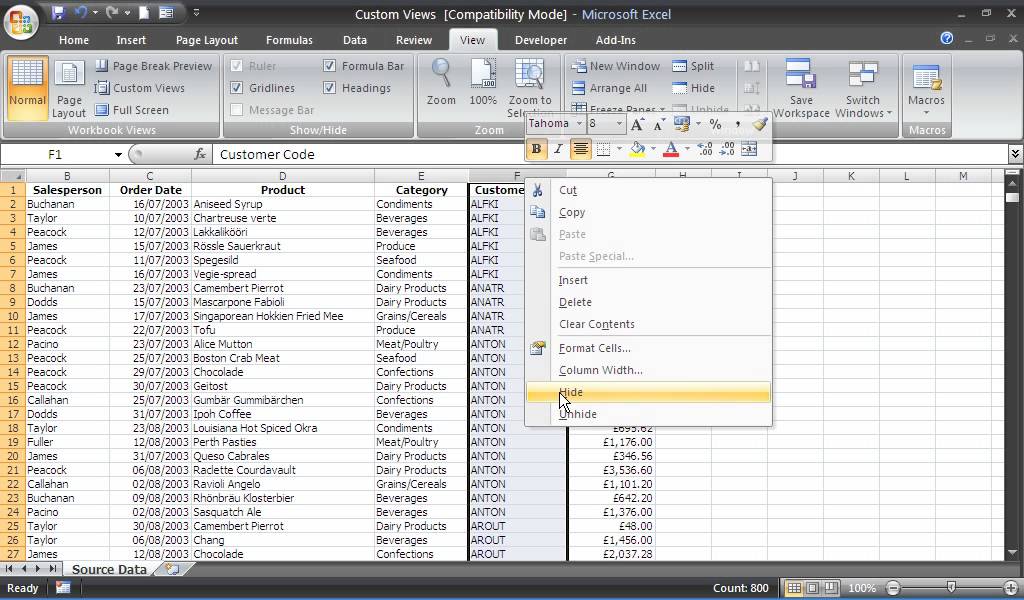Open the Name Box dropdown arrow
Image resolution: width=1024 pixels, height=600 pixels.
118,155
